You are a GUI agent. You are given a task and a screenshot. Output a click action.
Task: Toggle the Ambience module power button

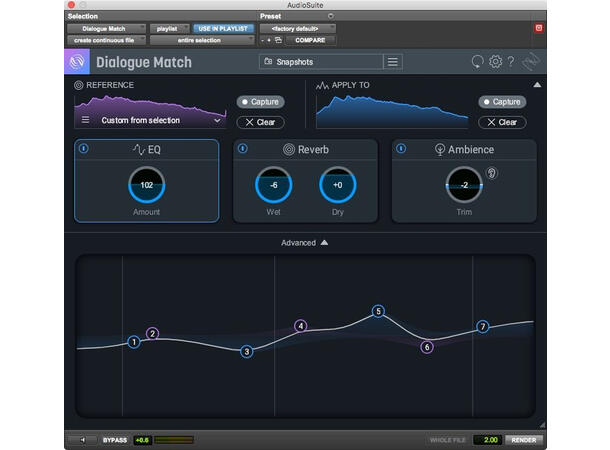401,149
